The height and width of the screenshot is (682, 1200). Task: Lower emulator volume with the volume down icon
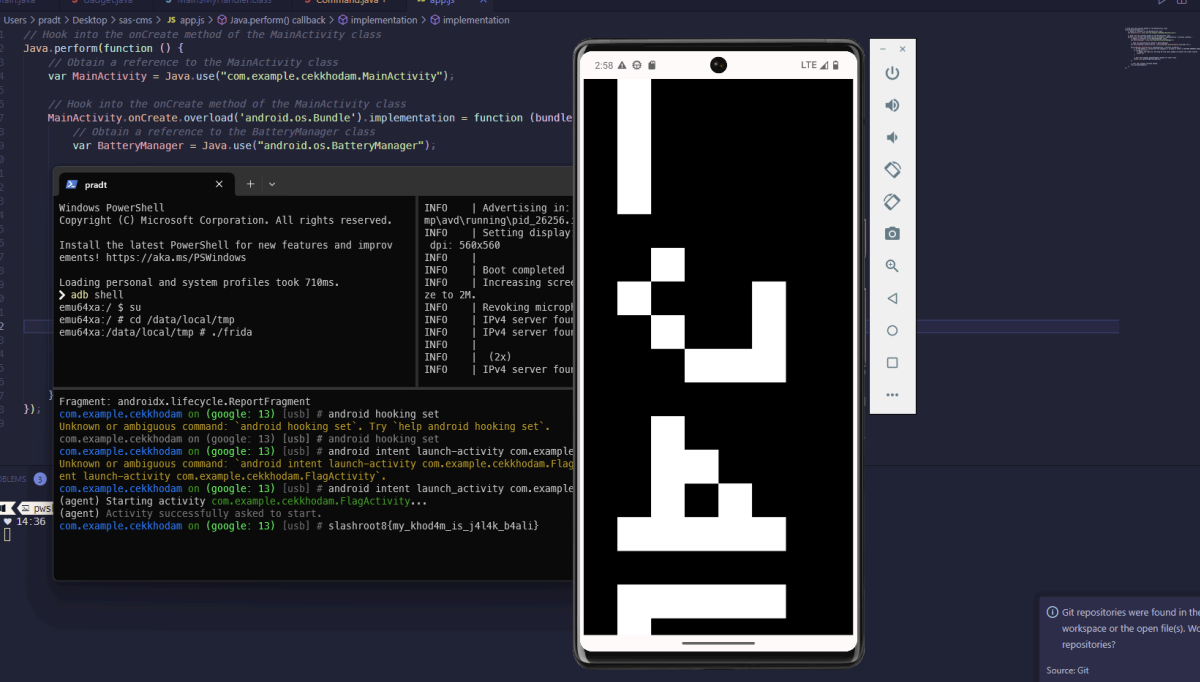pos(892,137)
